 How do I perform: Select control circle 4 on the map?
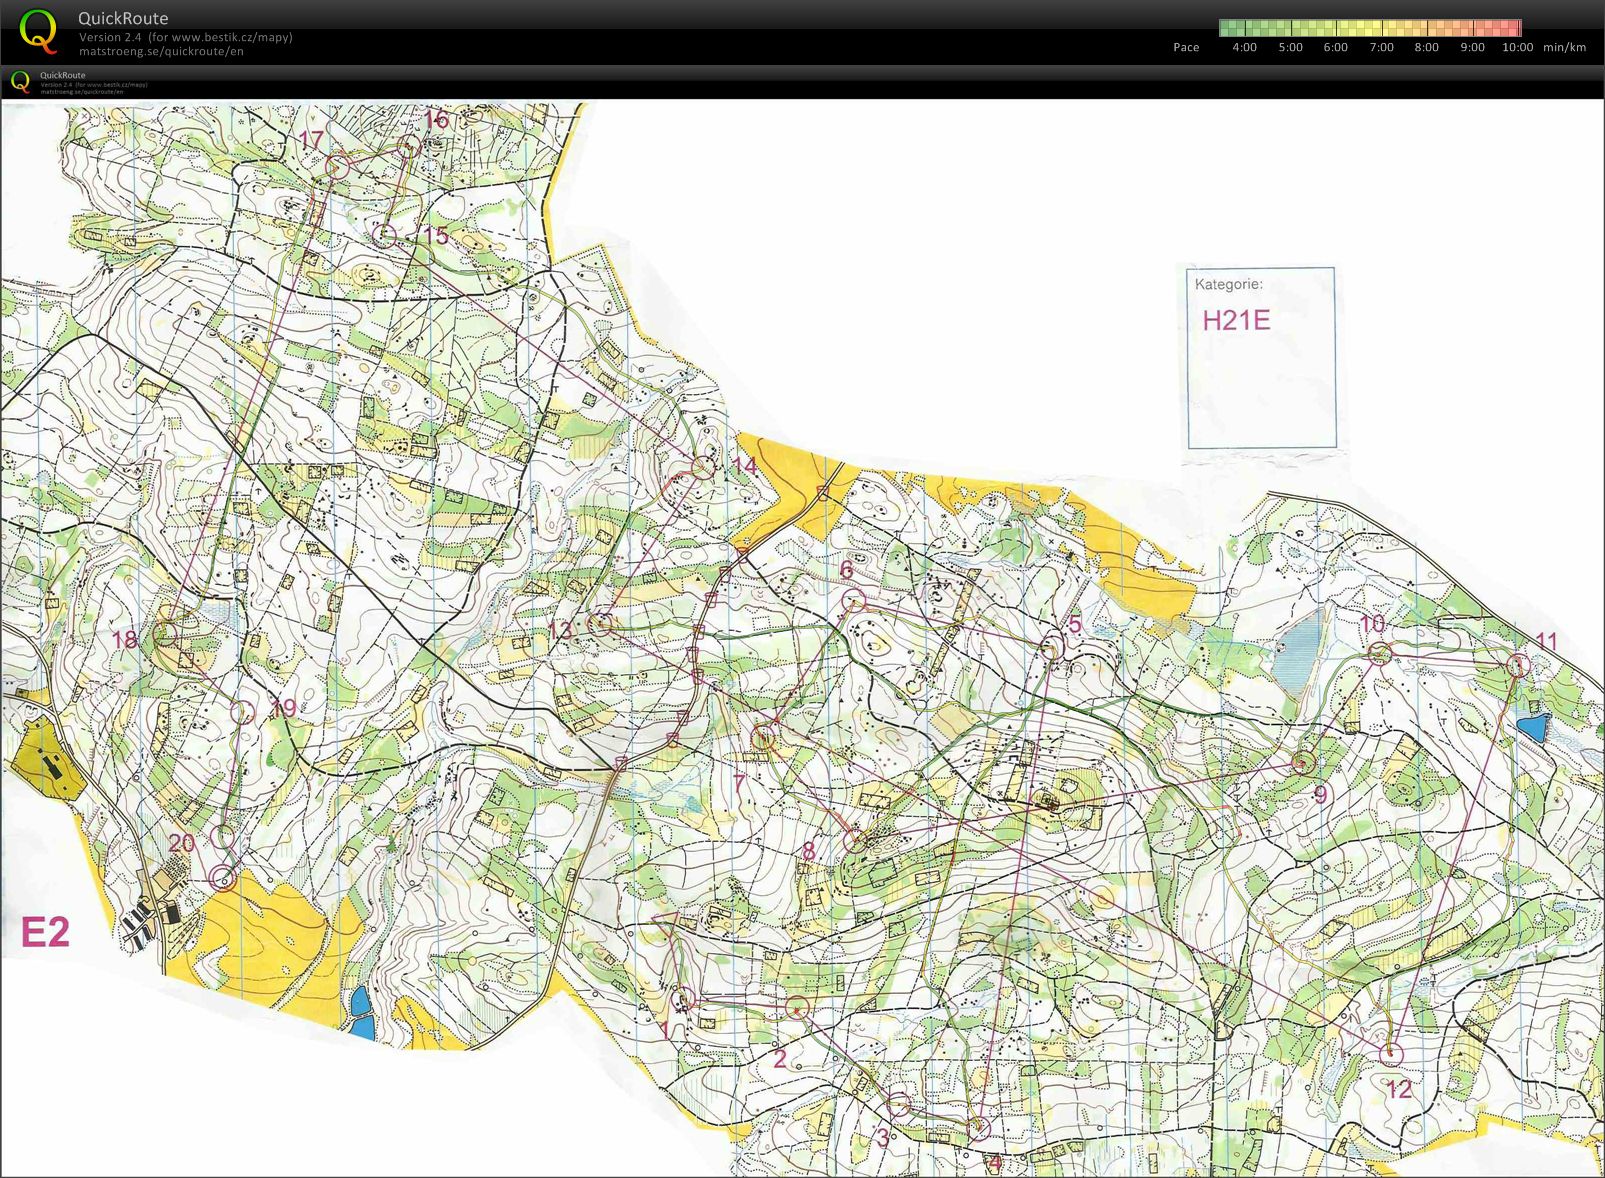tap(978, 1128)
